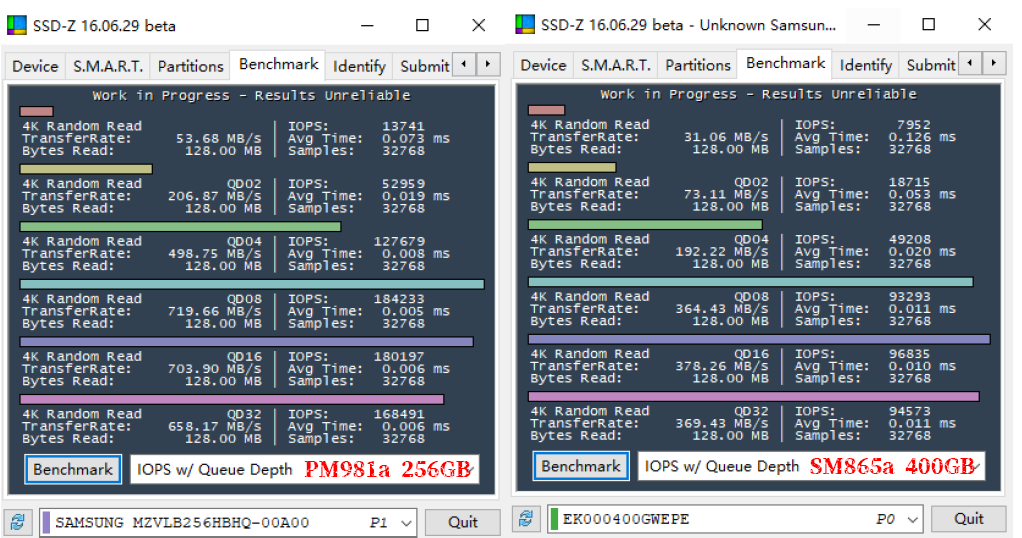Open Device tab in left window
Screen dimensions: 1022x538
pyautogui.click(x=35, y=67)
